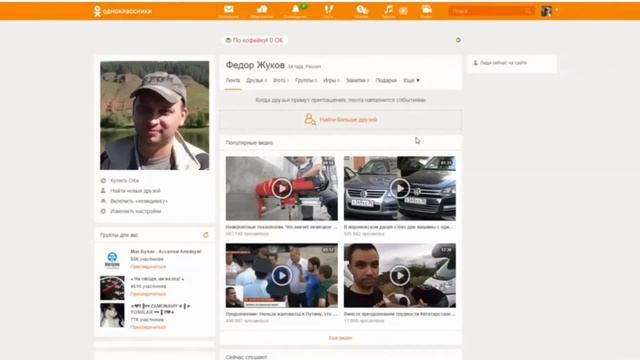The width and height of the screenshot is (640, 360).
Task: Switch to the Фото tab
Action: point(280,80)
